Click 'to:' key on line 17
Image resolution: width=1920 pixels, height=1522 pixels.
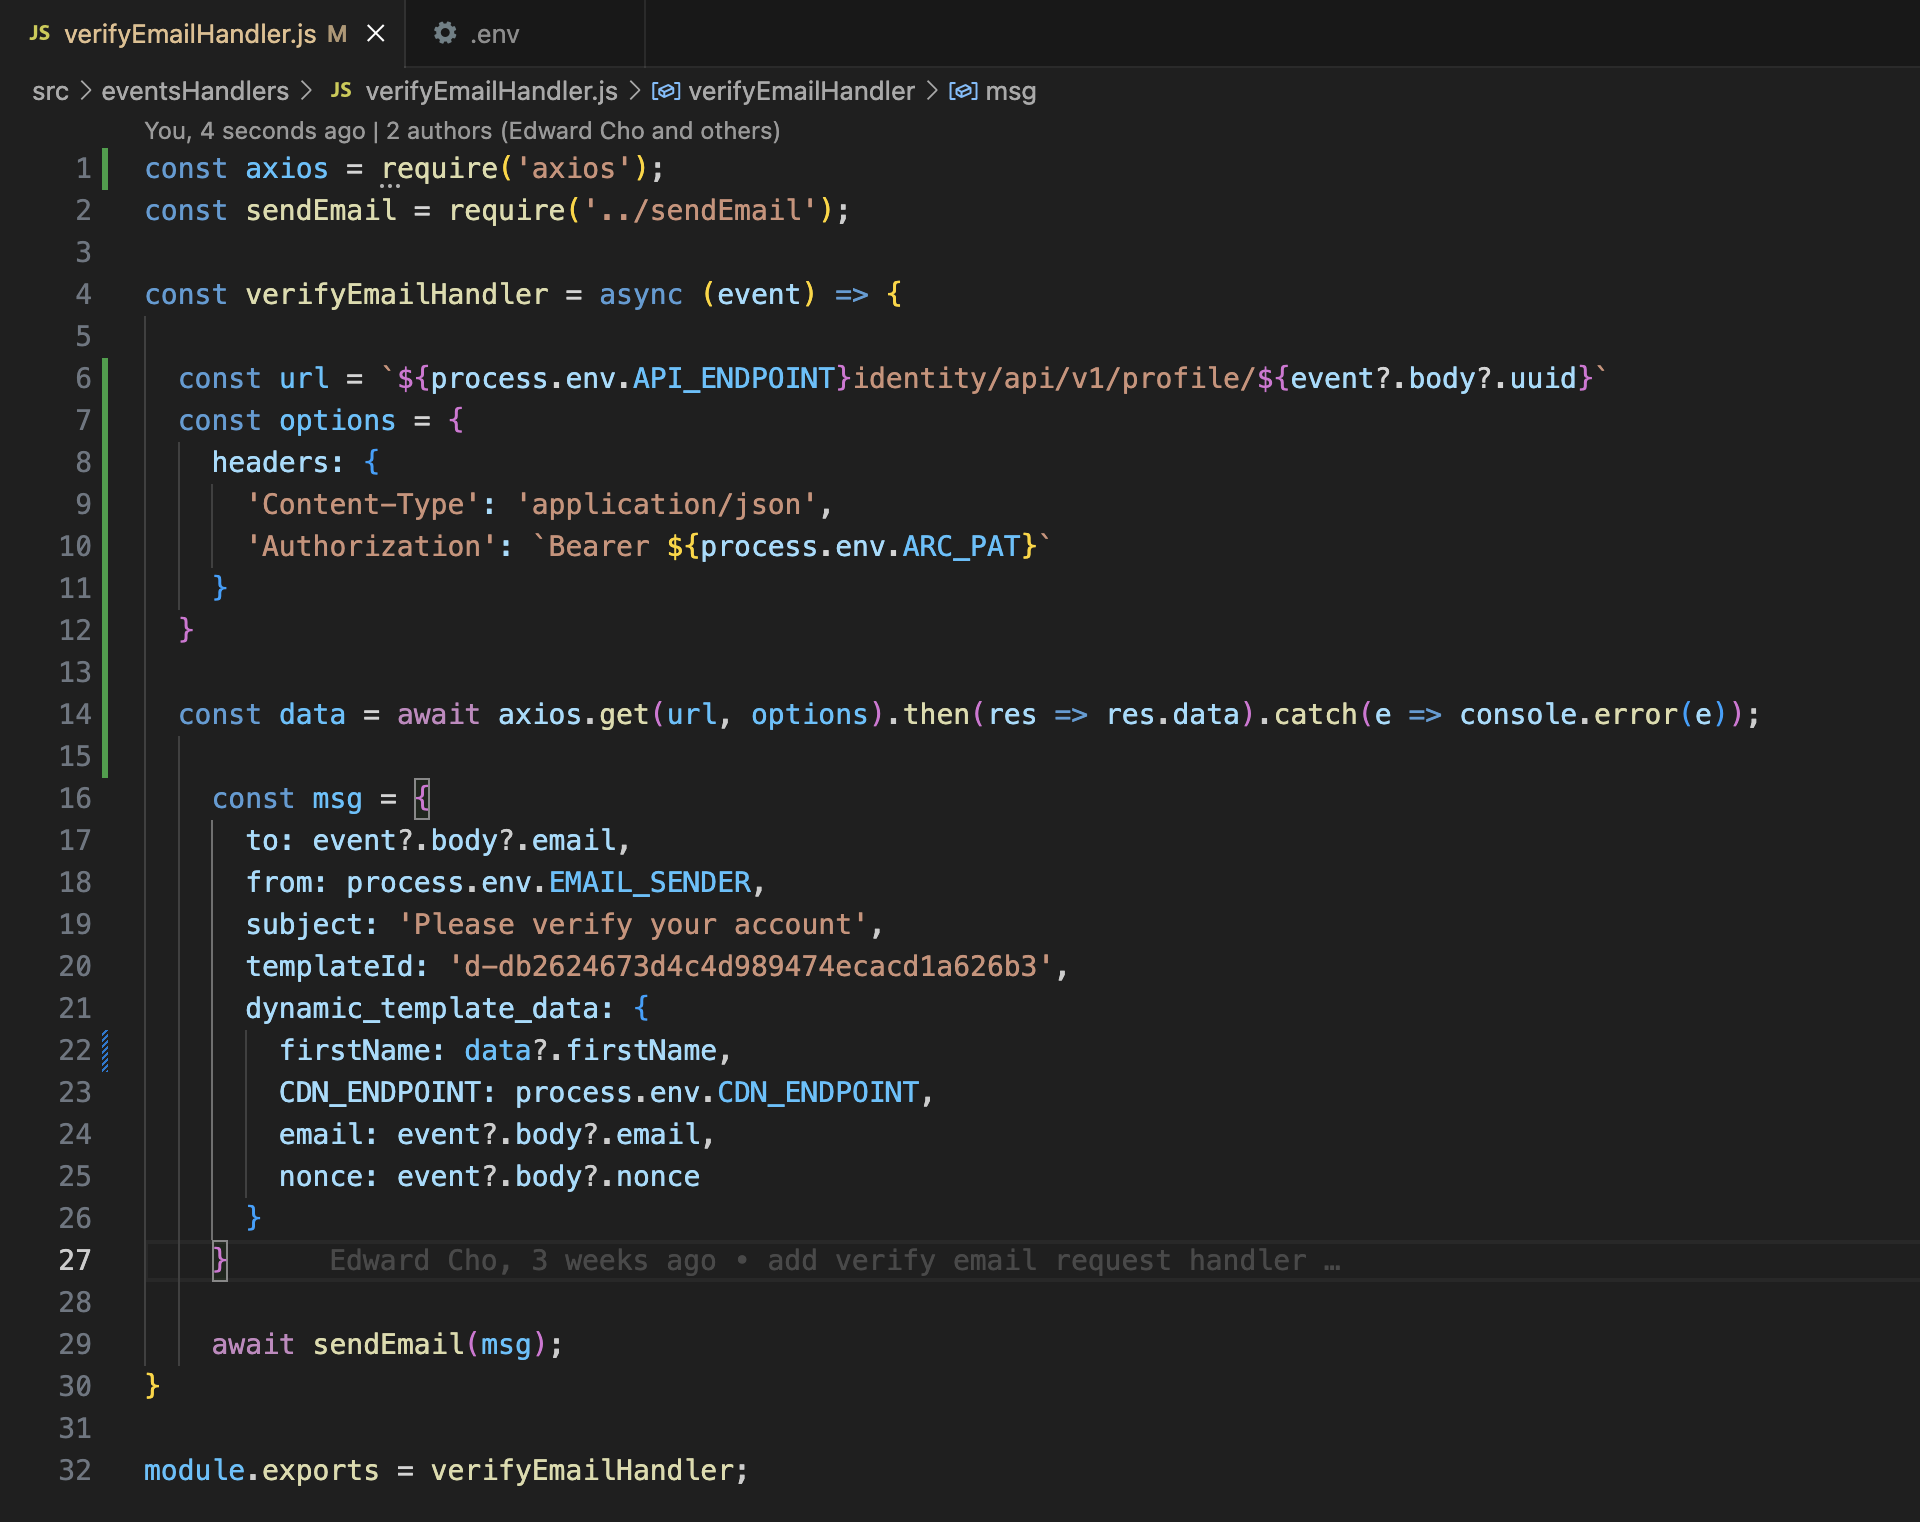coord(270,840)
